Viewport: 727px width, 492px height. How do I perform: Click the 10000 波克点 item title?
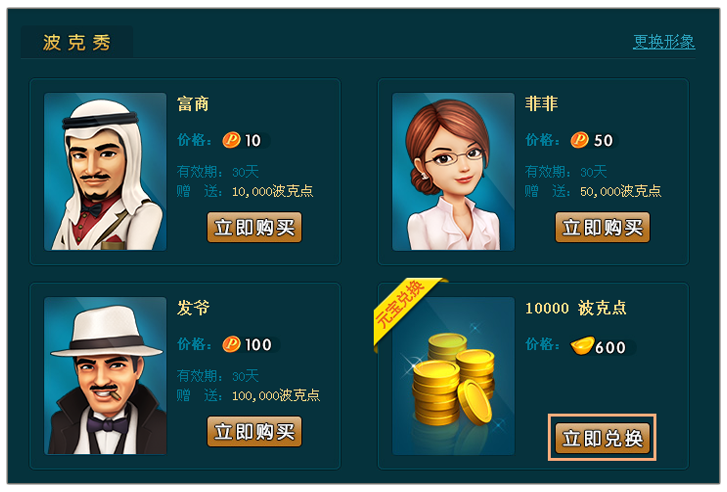575,308
